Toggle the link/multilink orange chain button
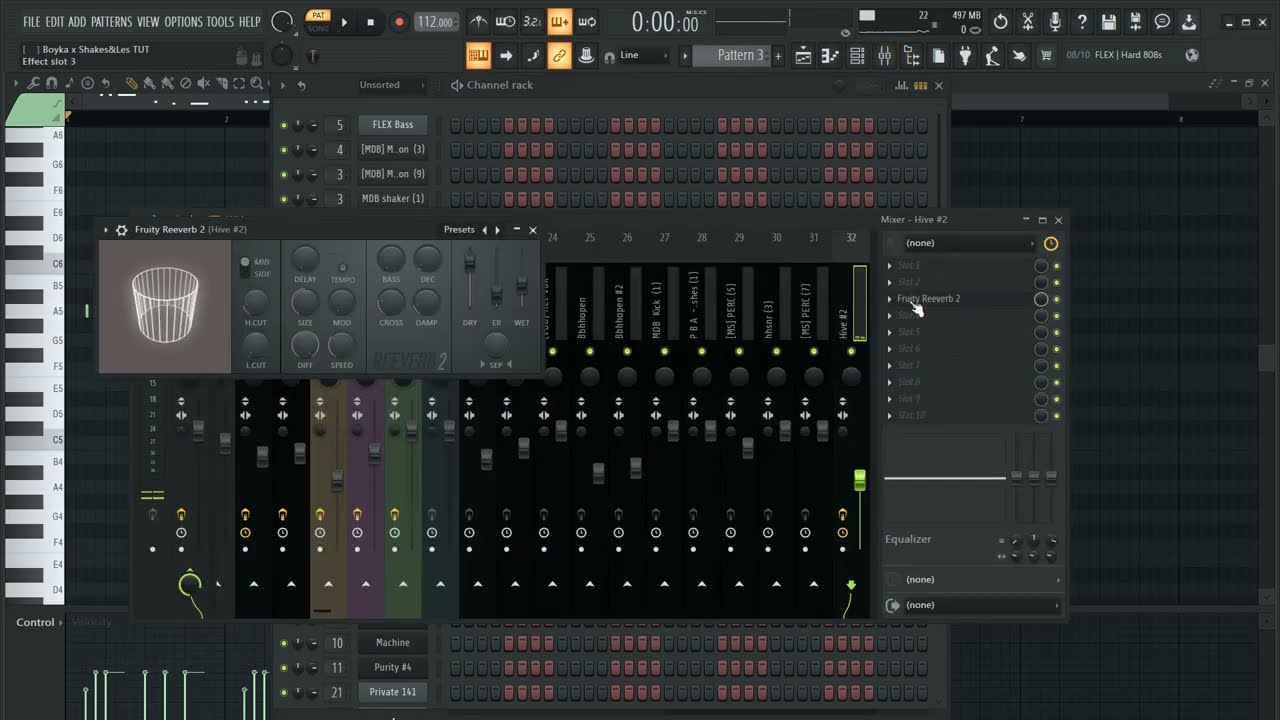The width and height of the screenshot is (1280, 720). tap(560, 56)
